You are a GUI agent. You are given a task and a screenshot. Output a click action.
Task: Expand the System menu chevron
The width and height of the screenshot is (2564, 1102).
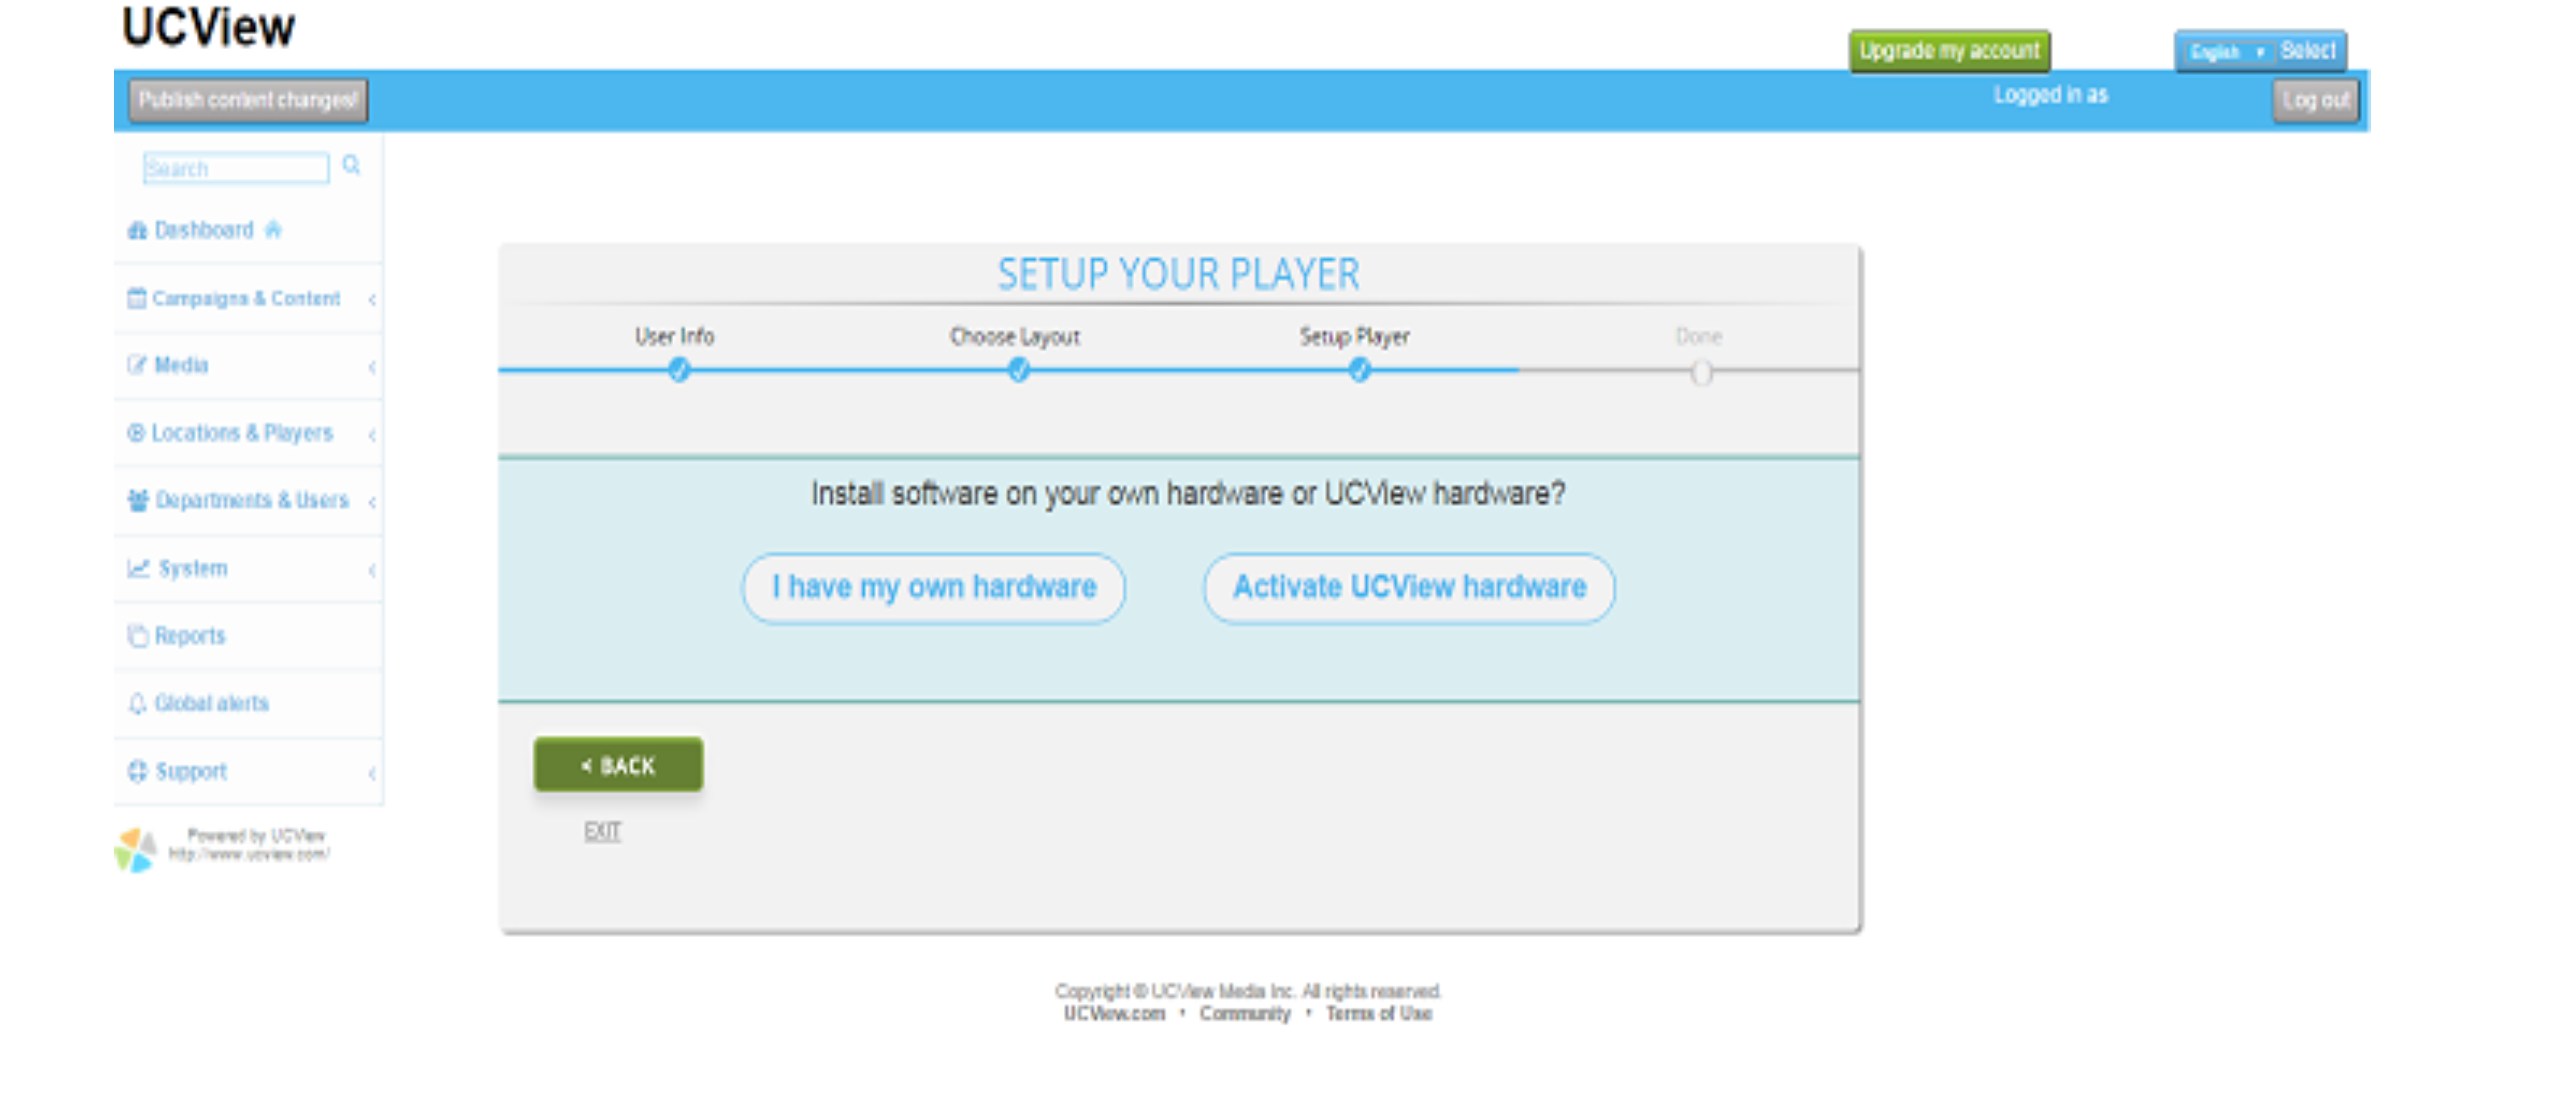[372, 570]
